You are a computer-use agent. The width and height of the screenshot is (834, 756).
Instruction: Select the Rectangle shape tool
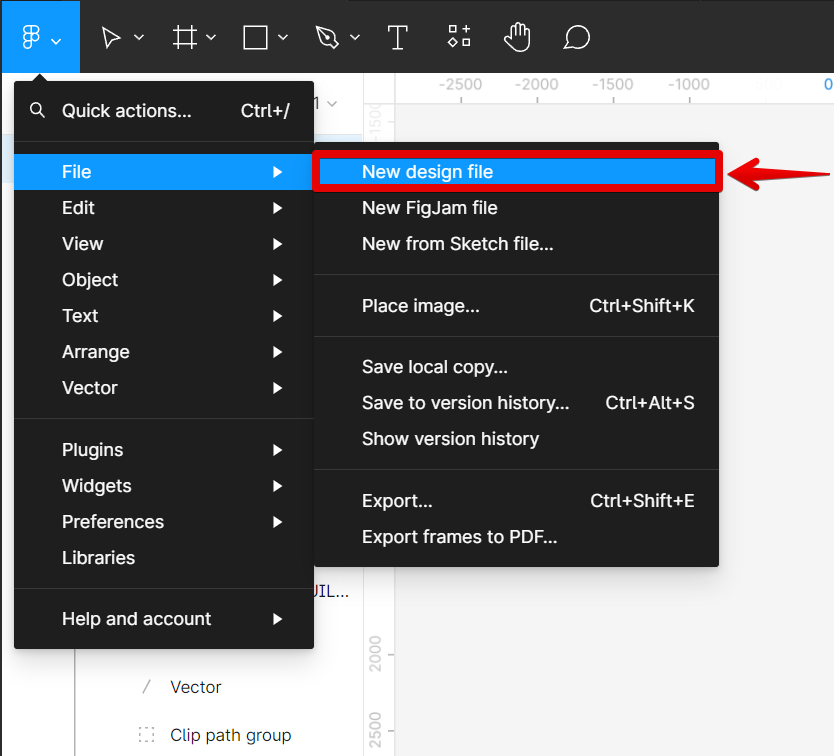pyautogui.click(x=255, y=38)
